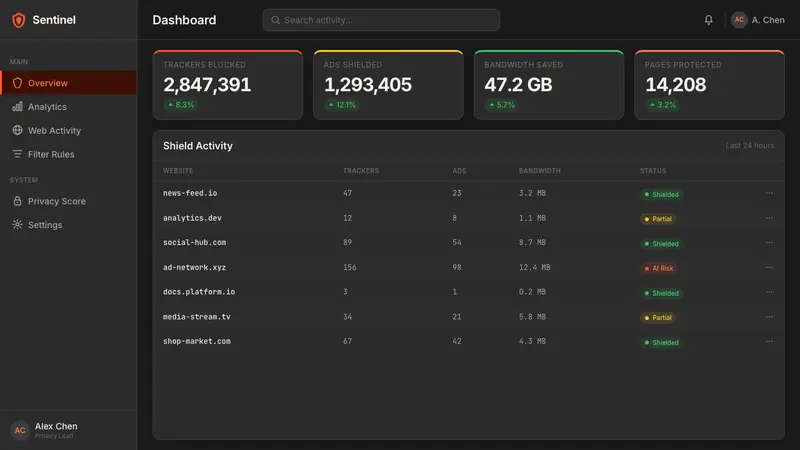Click the Shield Activity heading

(x=197, y=146)
